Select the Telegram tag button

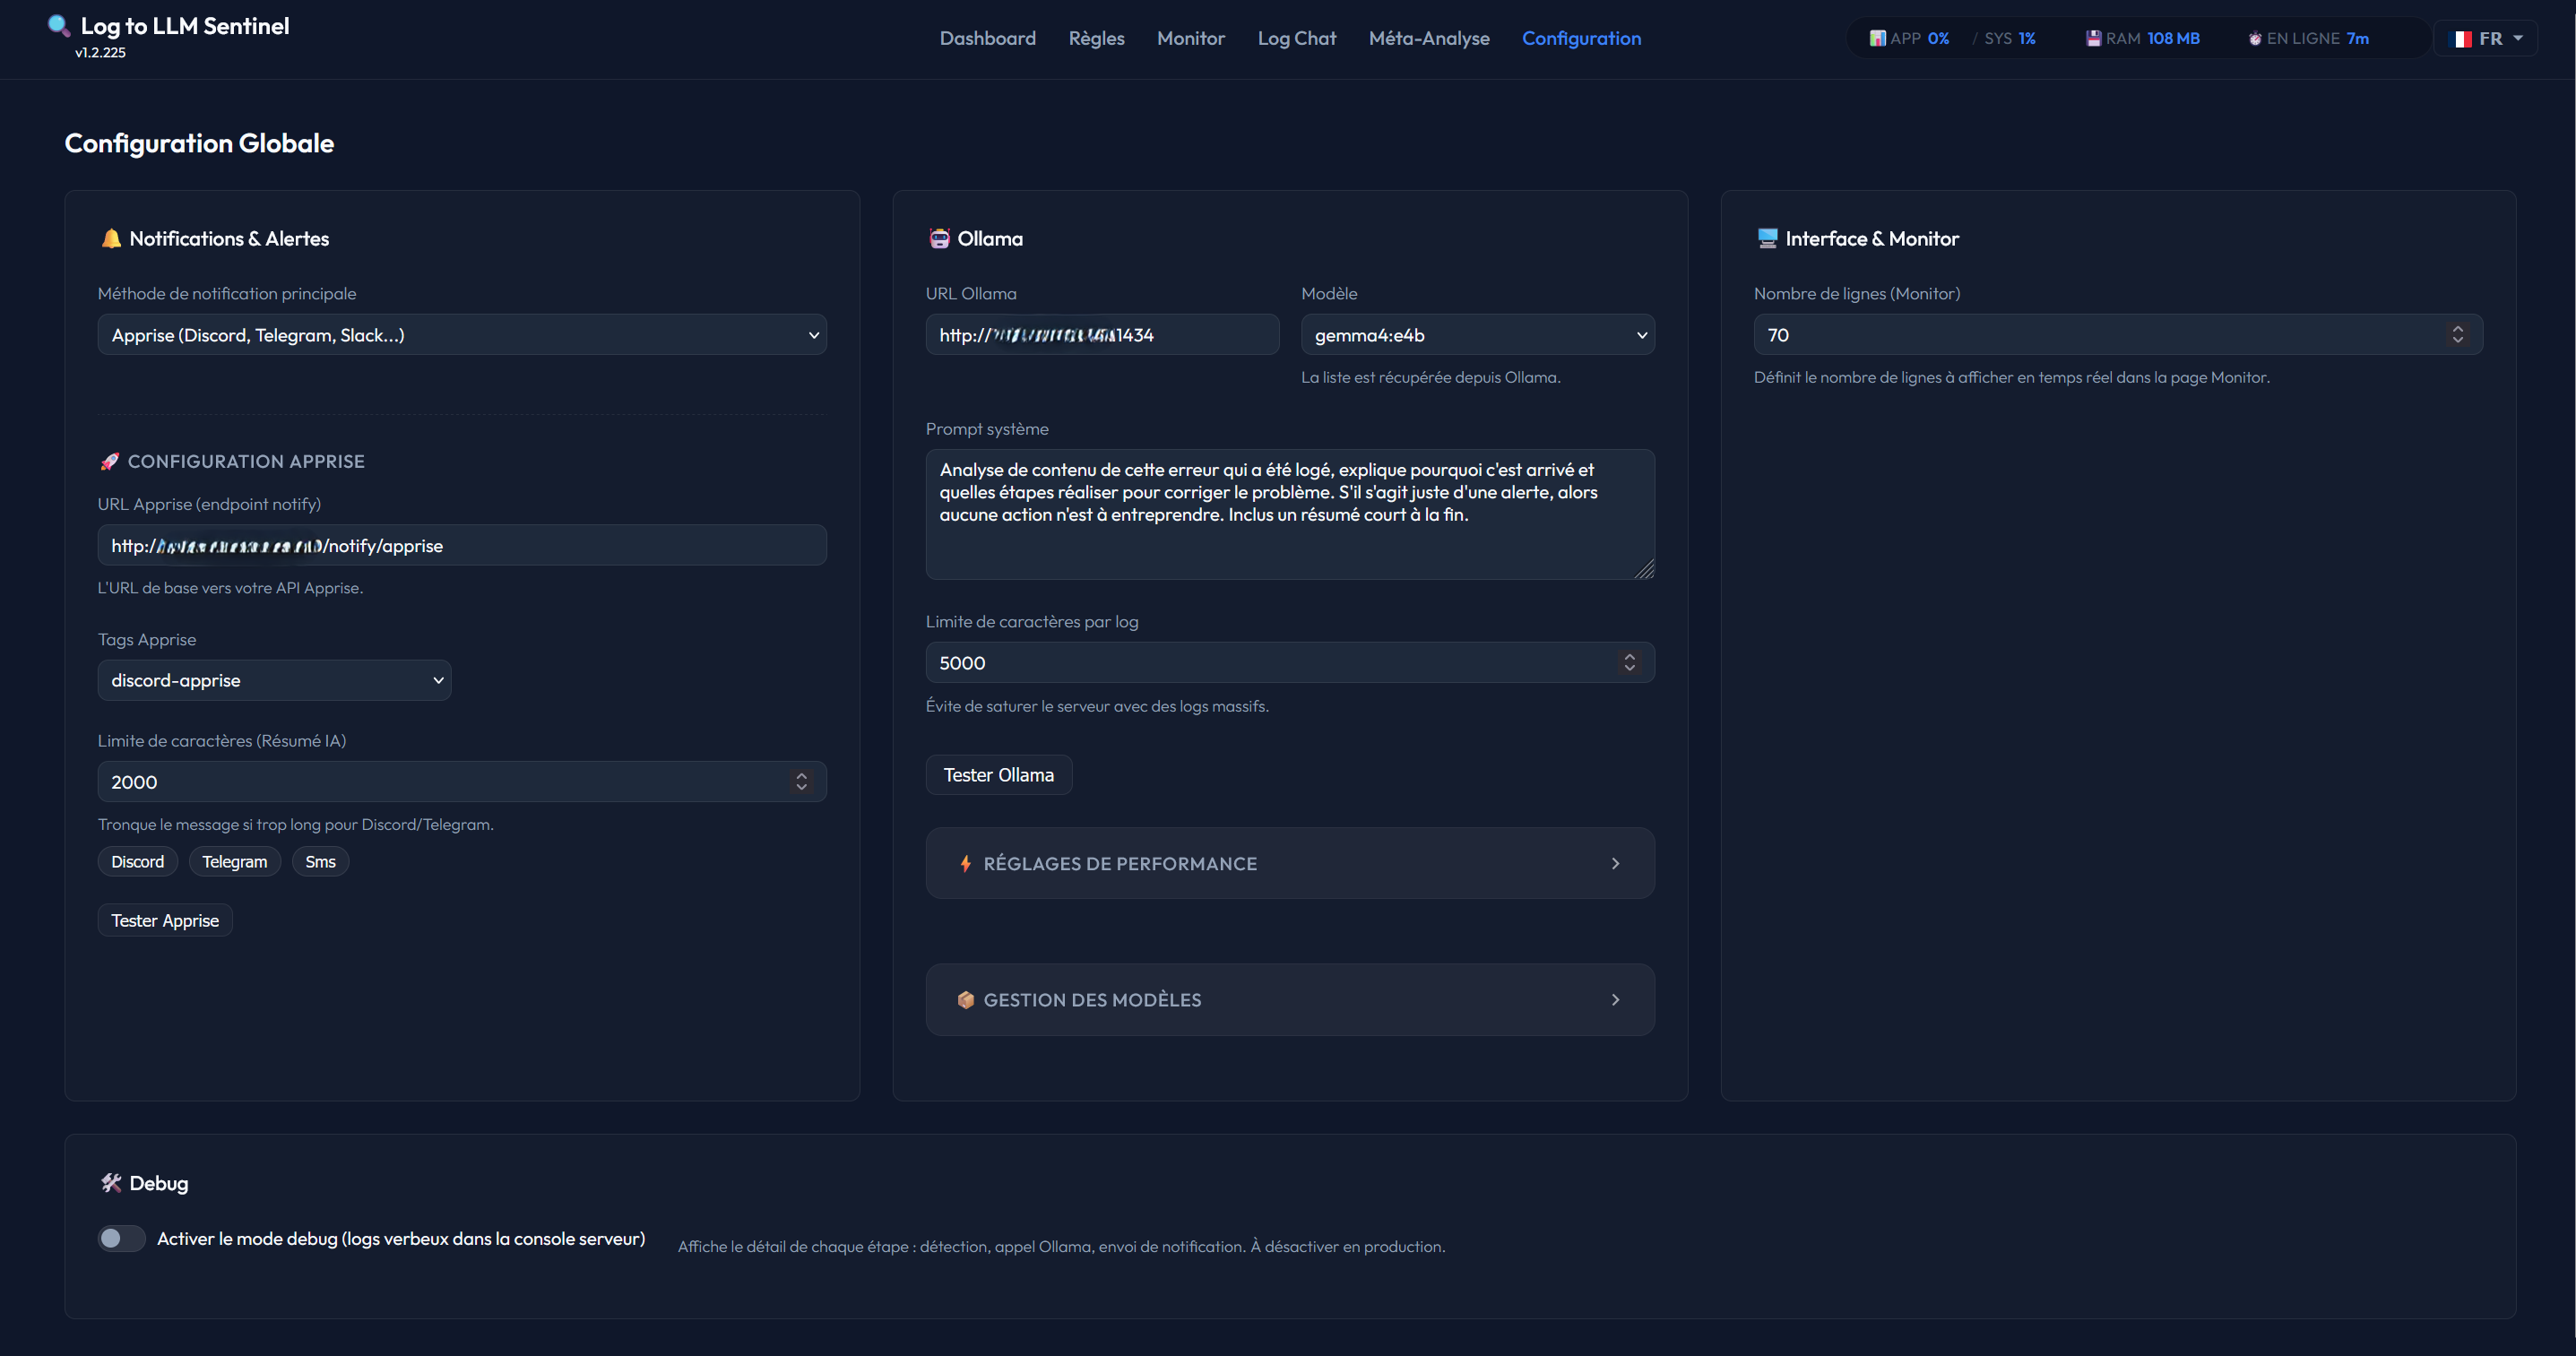[234, 862]
